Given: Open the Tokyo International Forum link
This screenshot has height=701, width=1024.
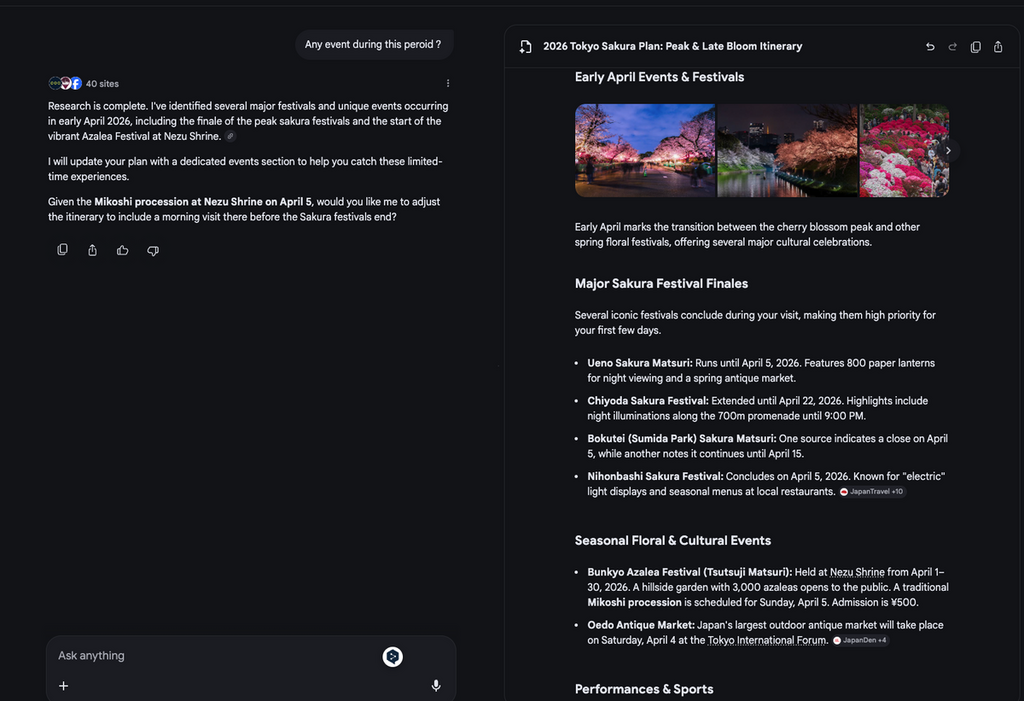Looking at the screenshot, I should click(x=766, y=640).
